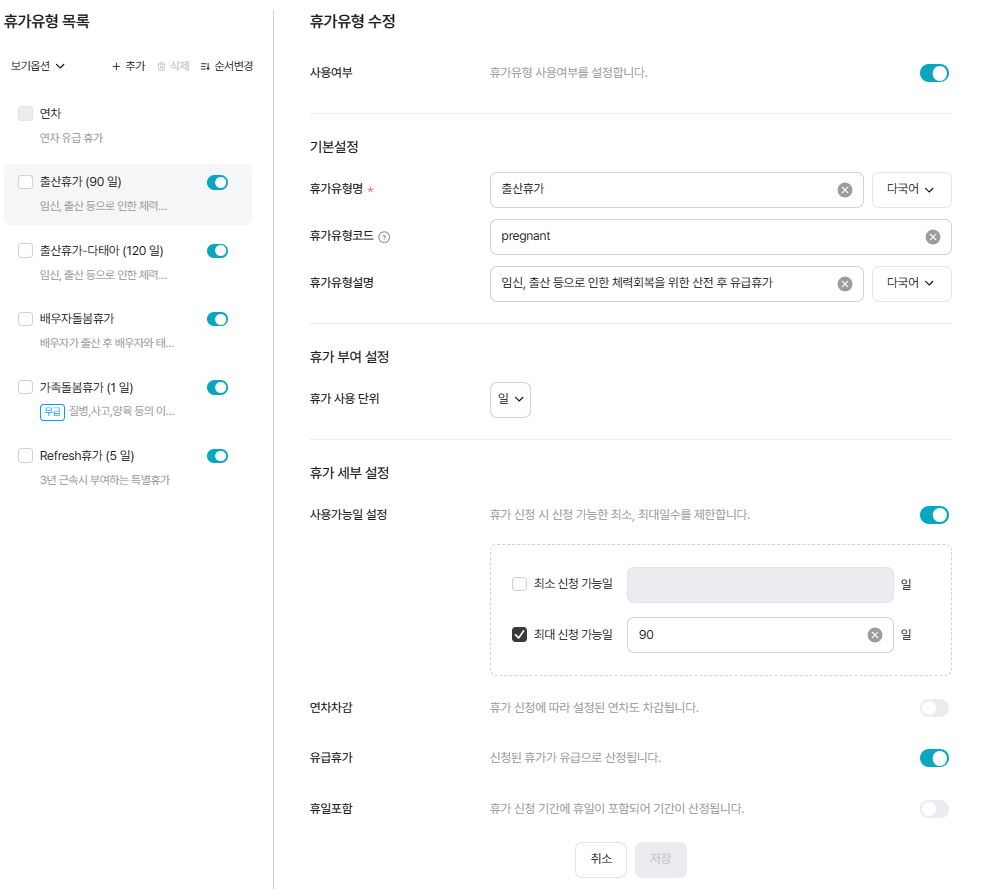
Task: Turn off 가족돌봄휴가 toggle in list
Action: [217, 387]
